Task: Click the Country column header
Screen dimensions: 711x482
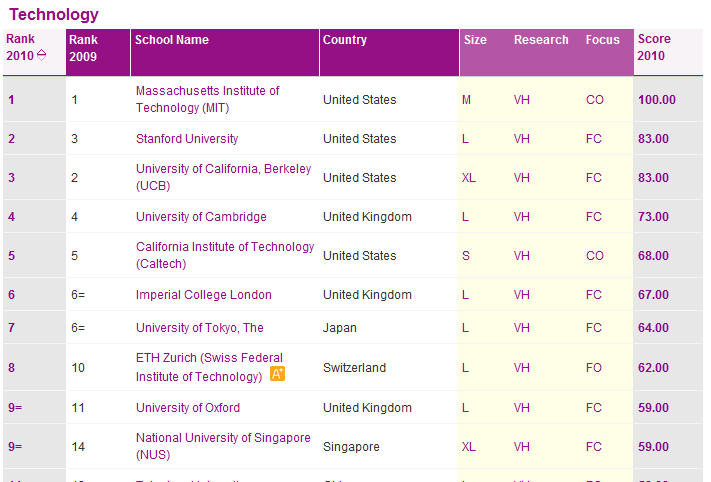Action: (345, 40)
